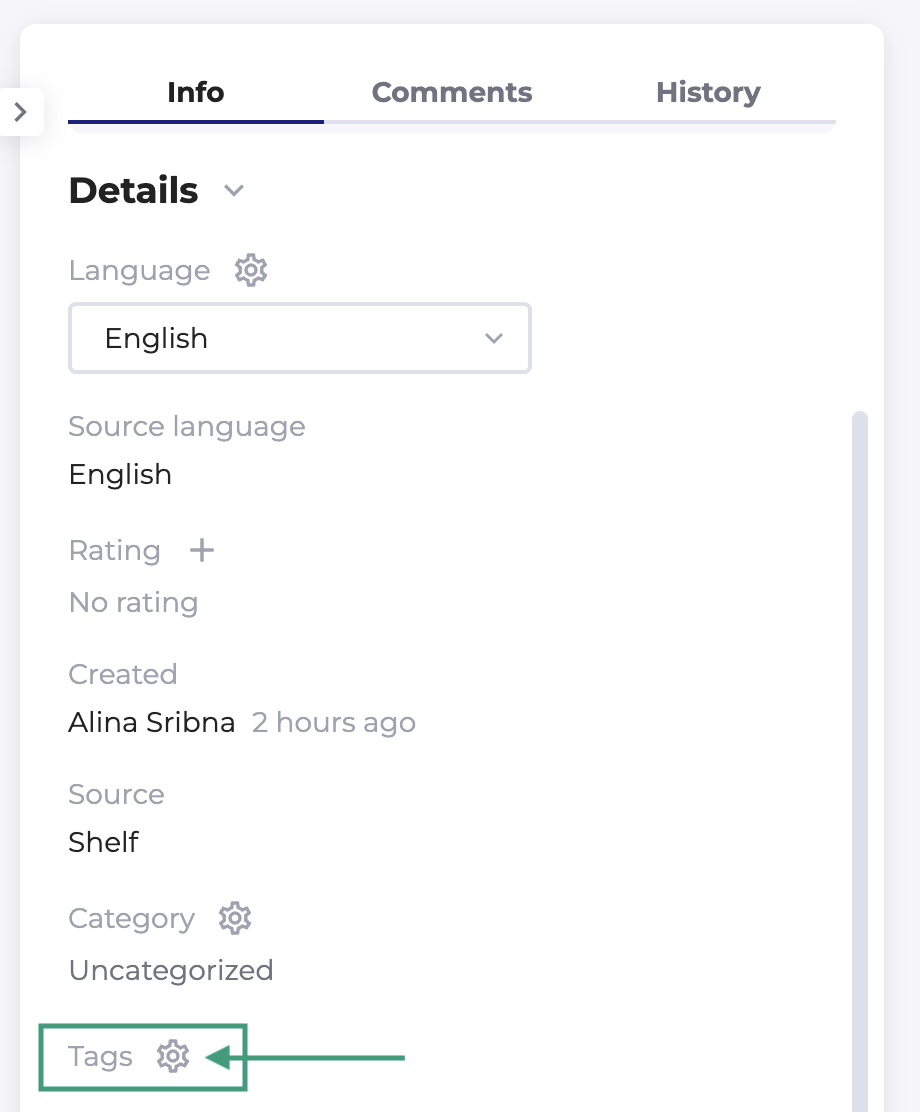Click the Source language English value

pyautogui.click(x=120, y=474)
